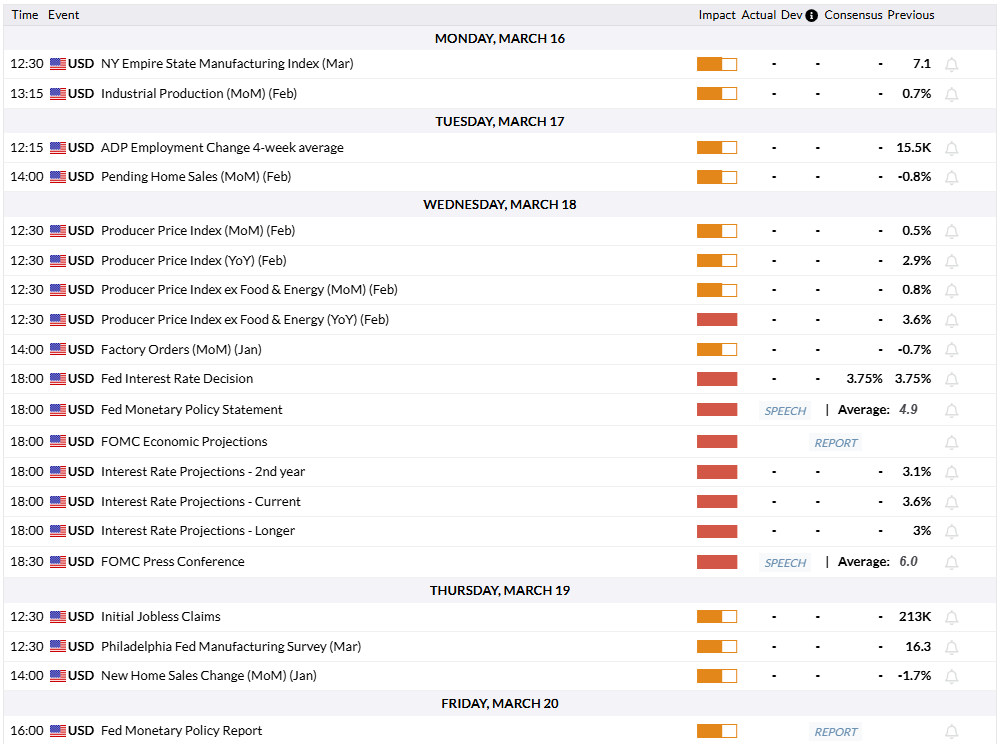The height and width of the screenshot is (744, 1000).
Task: Click bell icon on Fed Interest Rate Decision row
Action: [x=951, y=379]
